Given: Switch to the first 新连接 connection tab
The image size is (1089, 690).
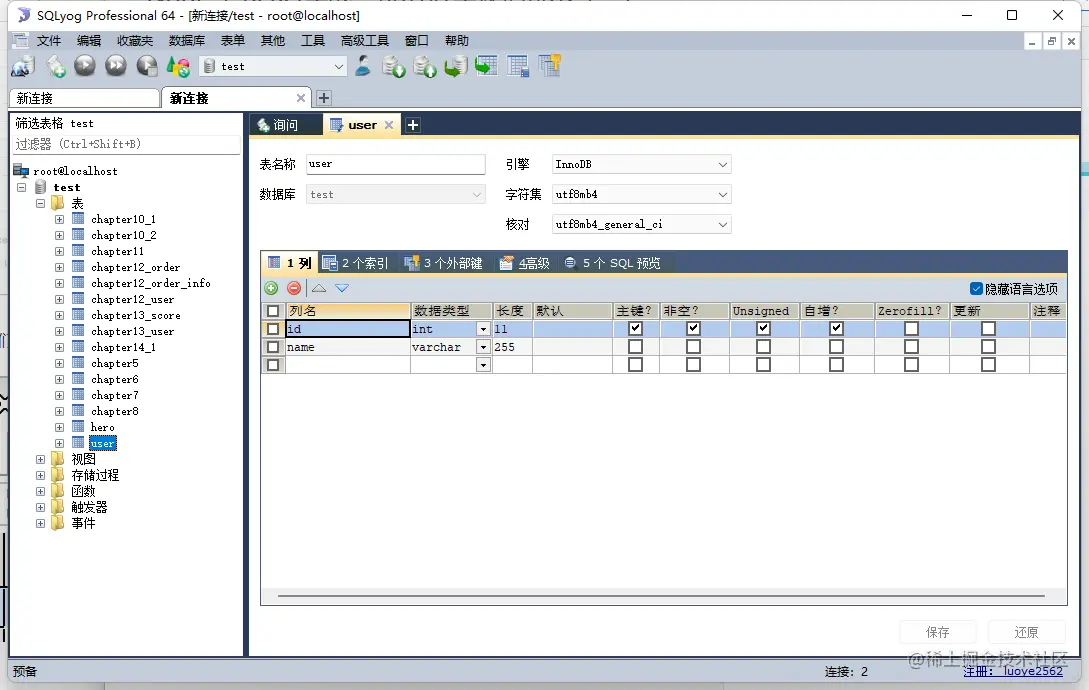Looking at the screenshot, I should (x=85, y=98).
